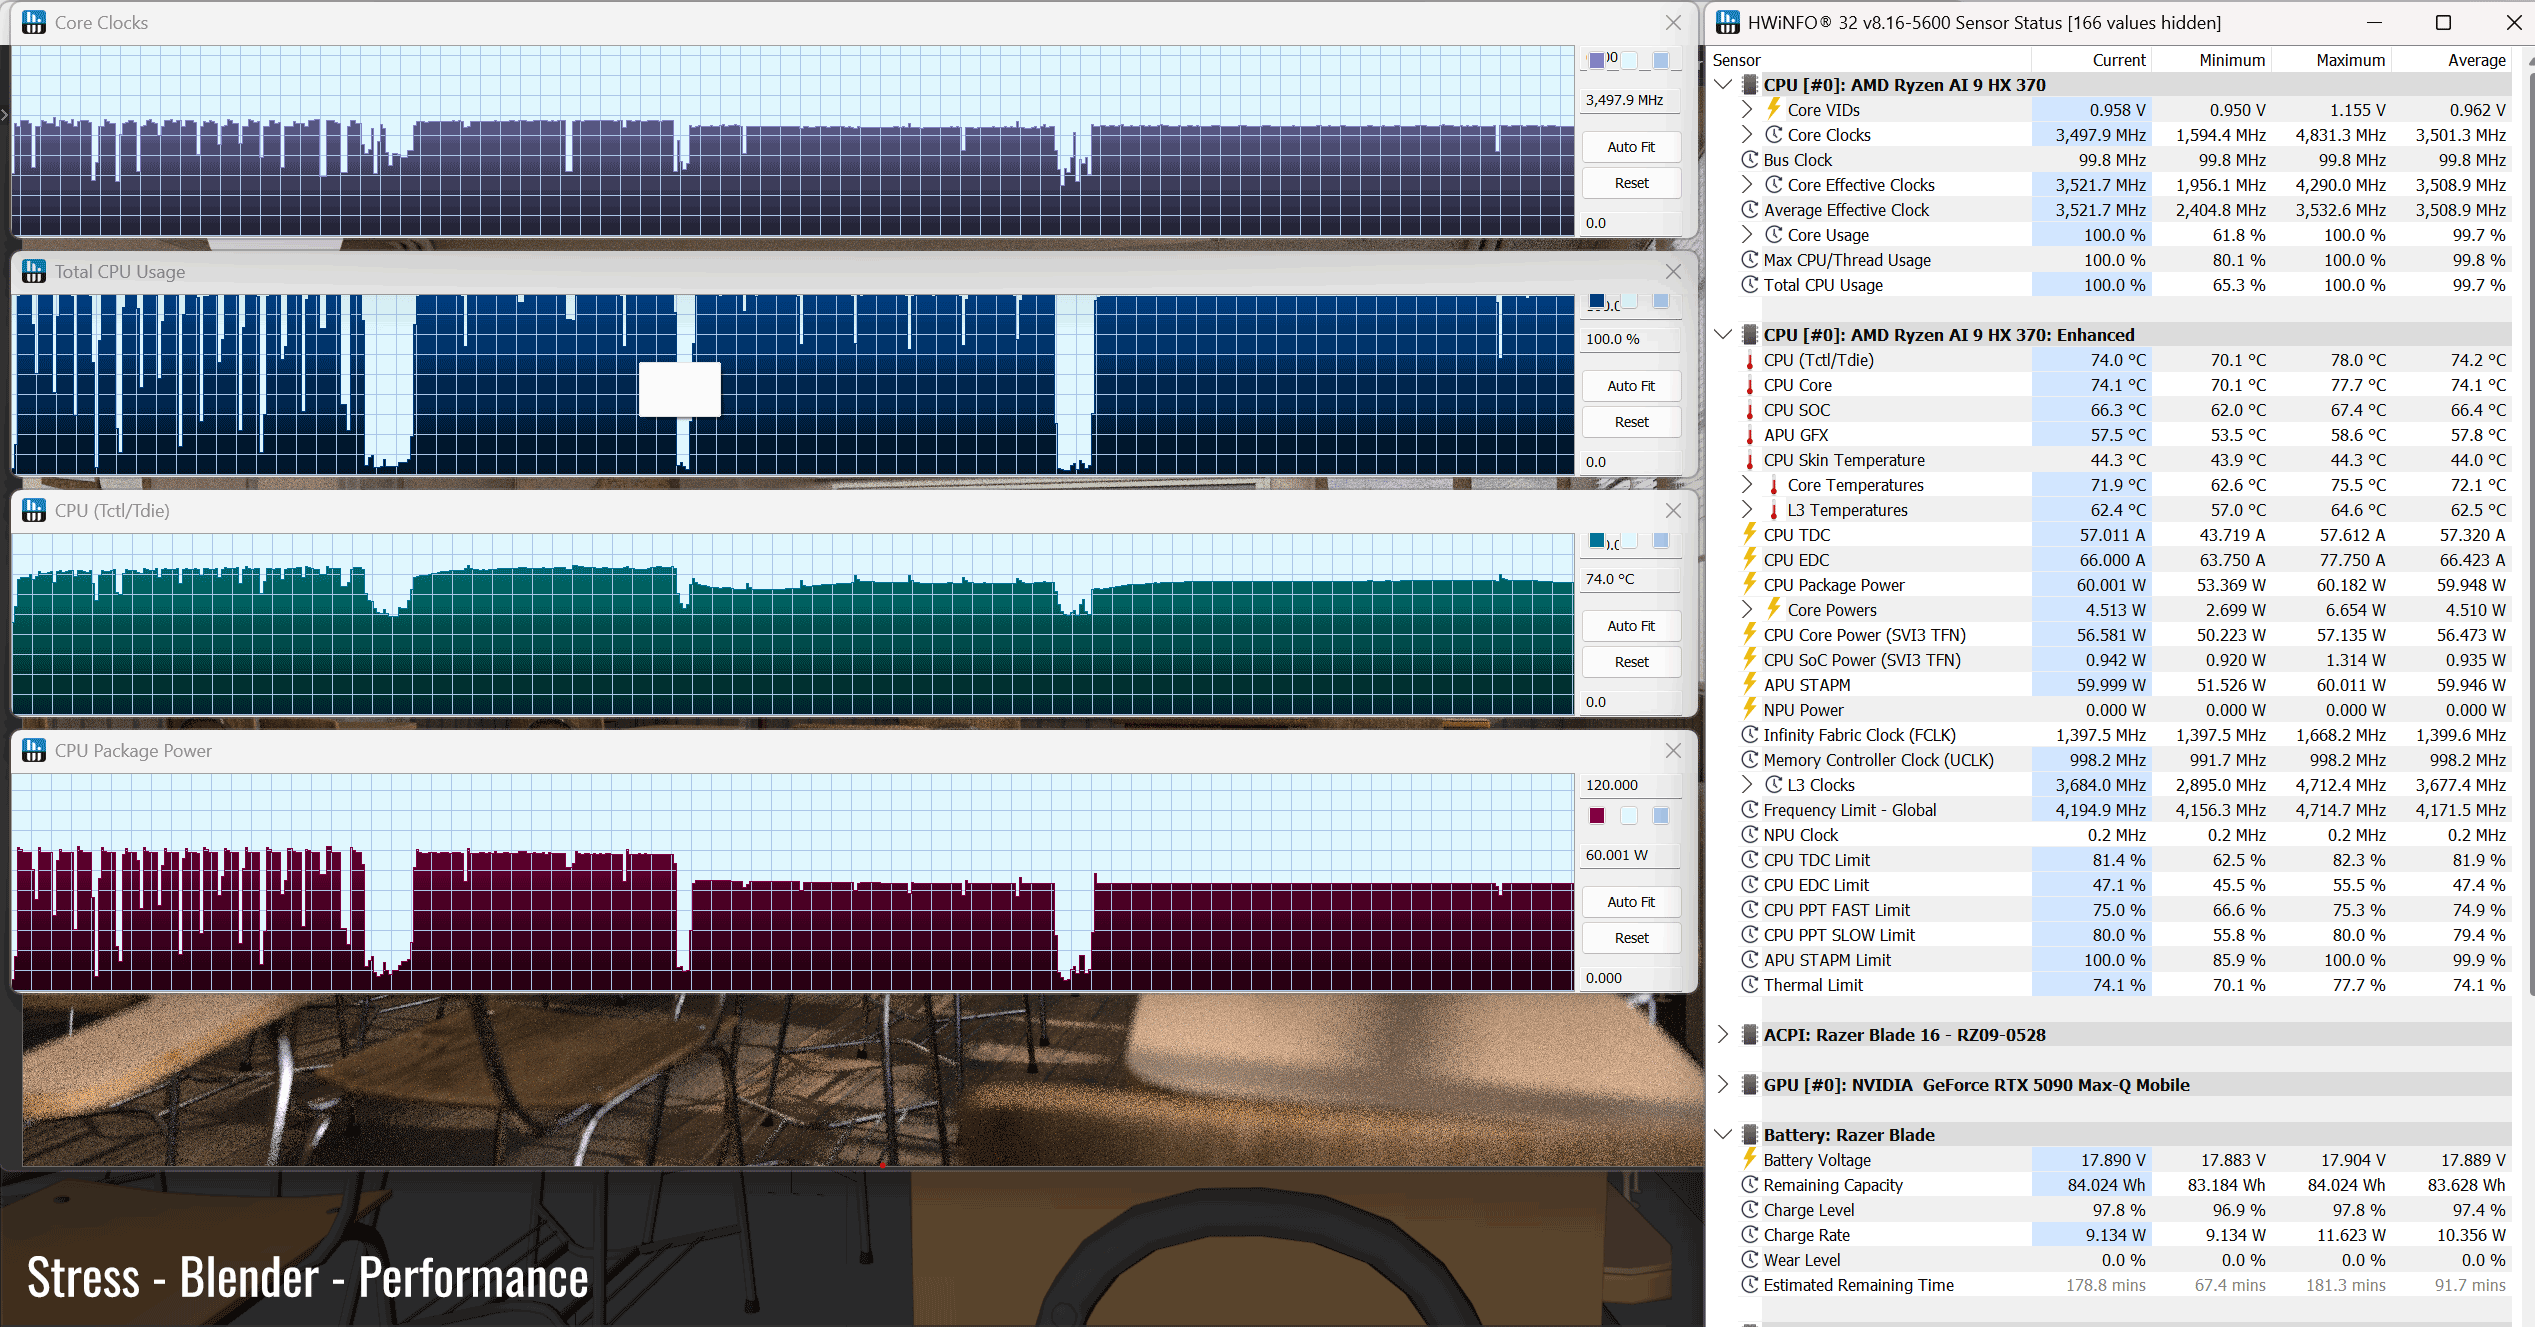Click the HWiNFO icon in CPU (Tctl/Tdie) title bar
The height and width of the screenshot is (1327, 2535).
pyautogui.click(x=34, y=510)
